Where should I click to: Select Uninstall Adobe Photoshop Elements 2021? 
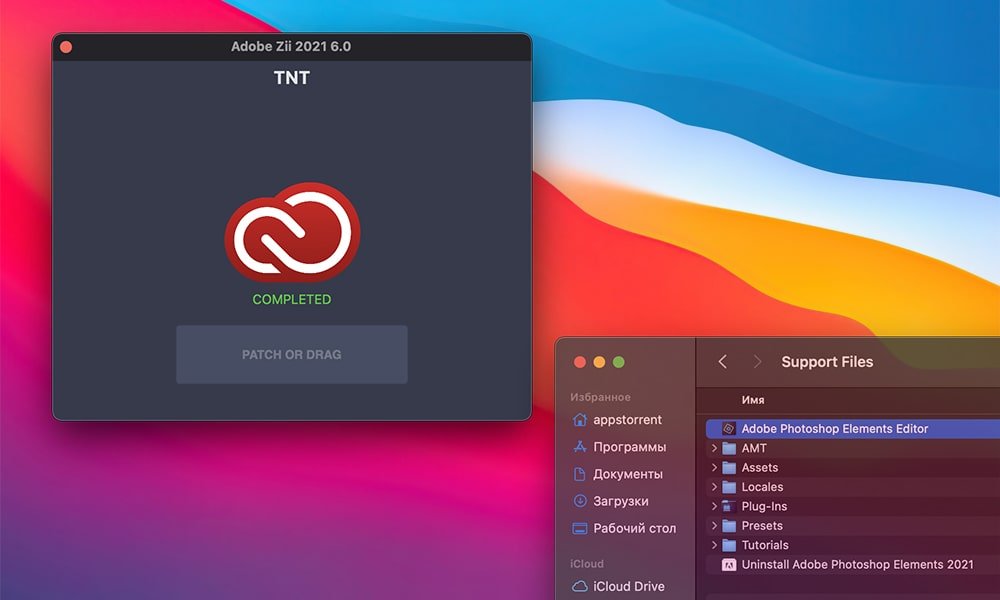click(856, 565)
